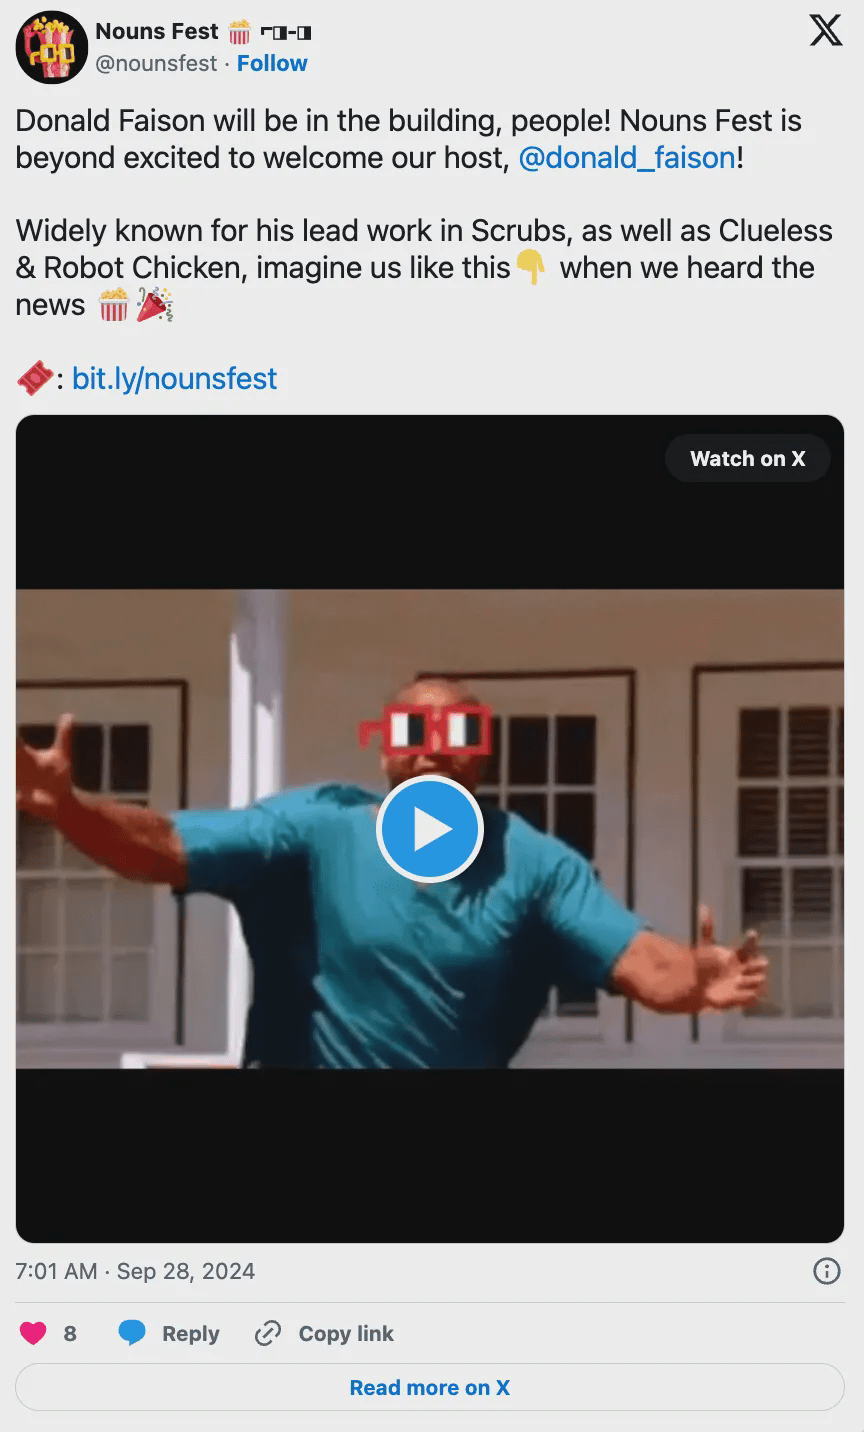Click the Copy link text
864x1432 pixels.
pos(346,1333)
